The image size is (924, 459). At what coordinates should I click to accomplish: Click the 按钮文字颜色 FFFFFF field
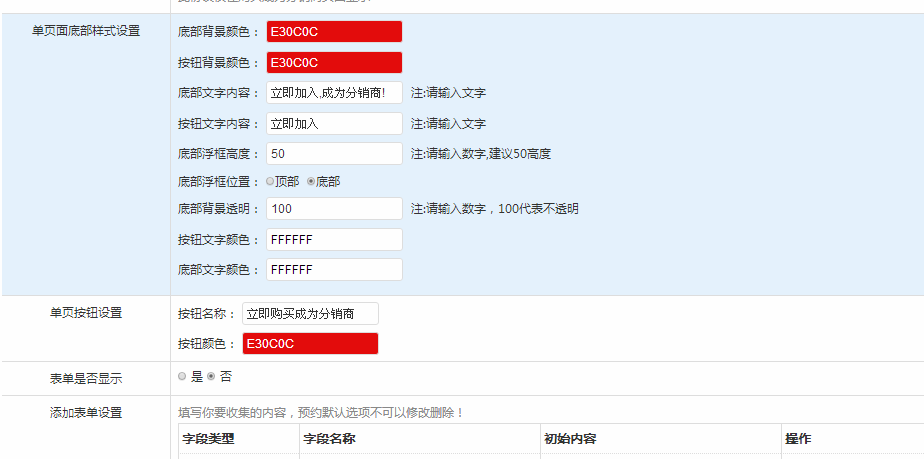pyautogui.click(x=334, y=240)
